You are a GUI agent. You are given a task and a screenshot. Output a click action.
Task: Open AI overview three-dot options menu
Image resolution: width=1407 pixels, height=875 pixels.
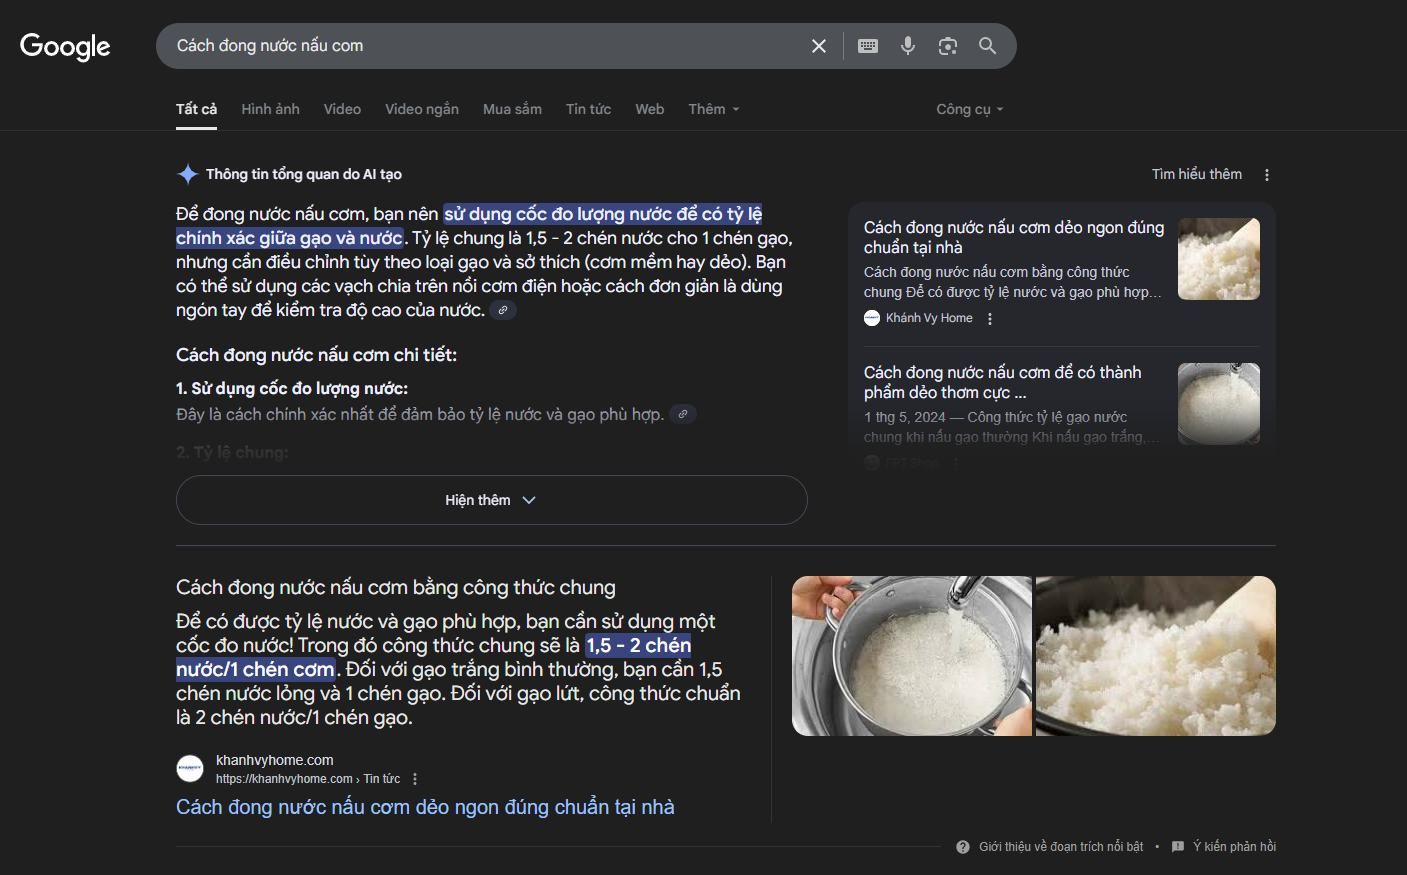(x=1267, y=175)
